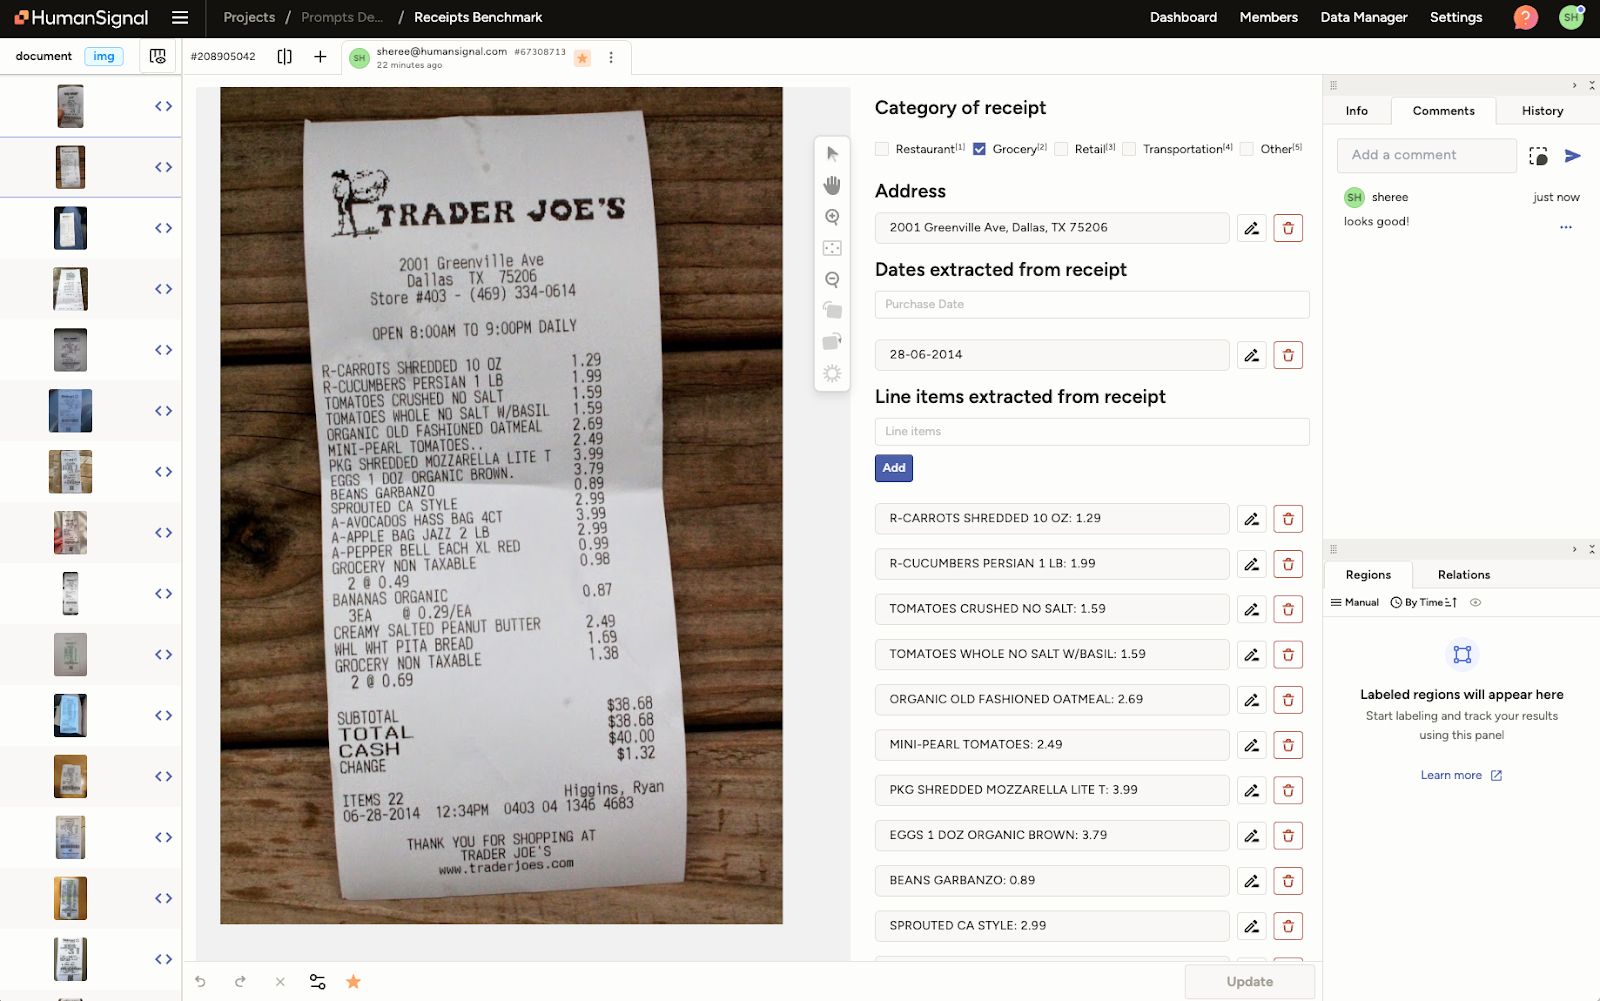Open the three-dot menu on sheree's comment
Image resolution: width=1600 pixels, height=1001 pixels.
(1566, 227)
